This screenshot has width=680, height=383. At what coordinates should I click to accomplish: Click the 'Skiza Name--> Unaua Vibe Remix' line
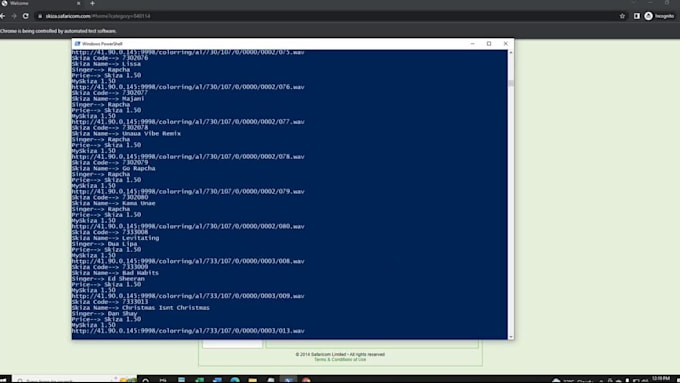(x=126, y=134)
